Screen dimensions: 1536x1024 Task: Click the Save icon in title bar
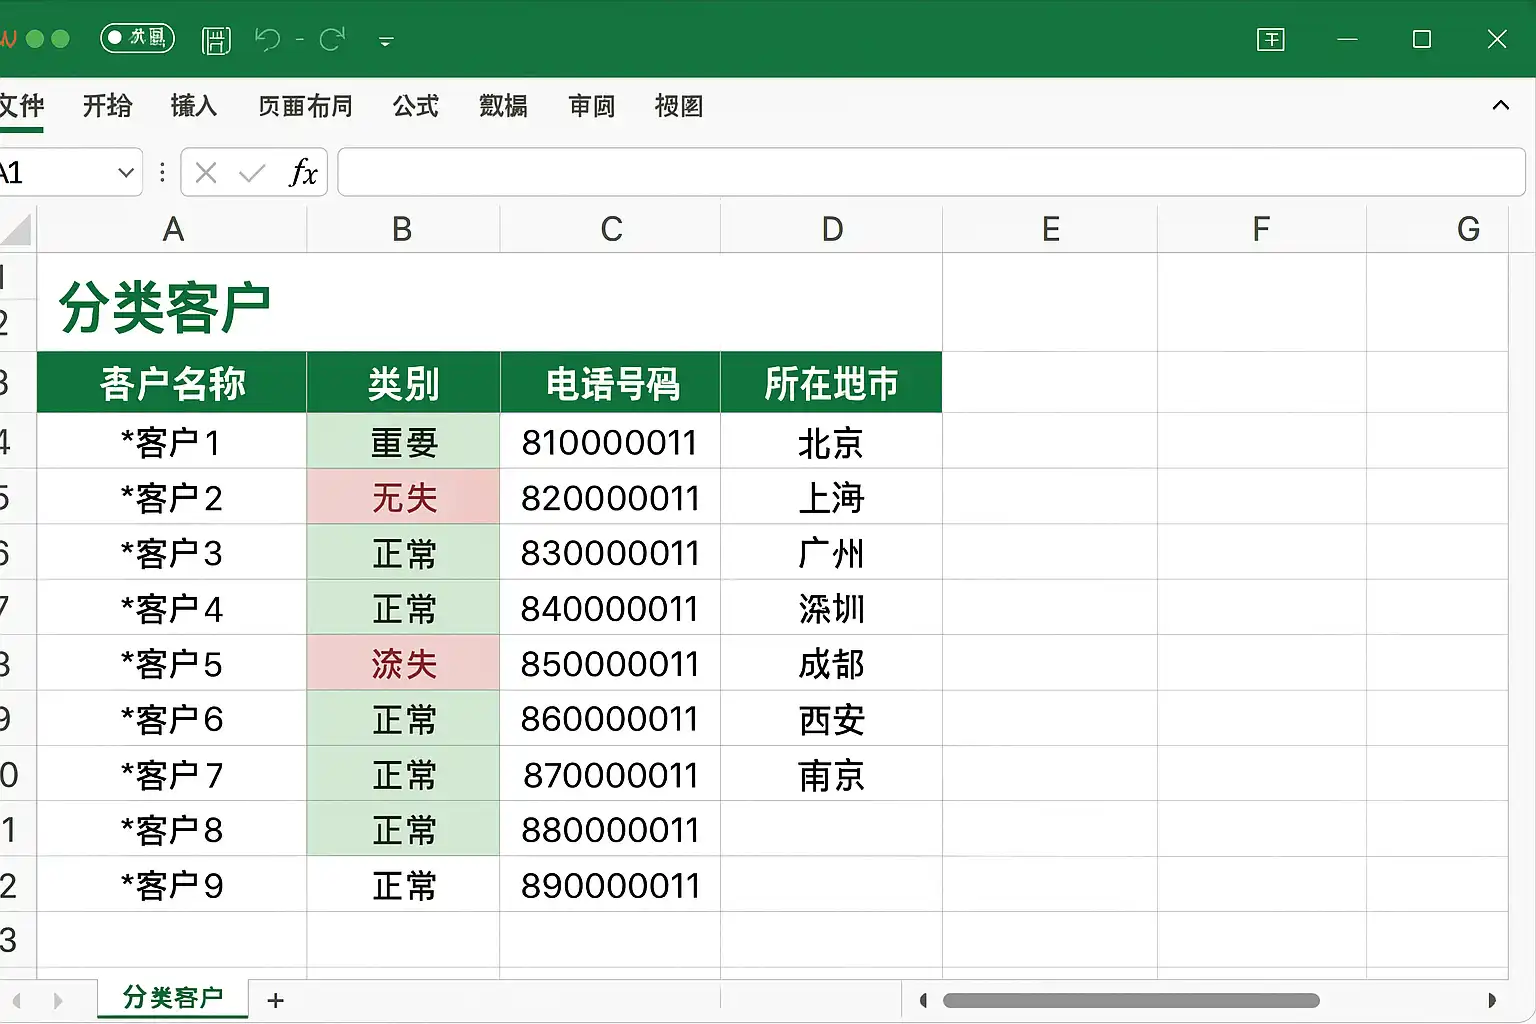pos(216,40)
